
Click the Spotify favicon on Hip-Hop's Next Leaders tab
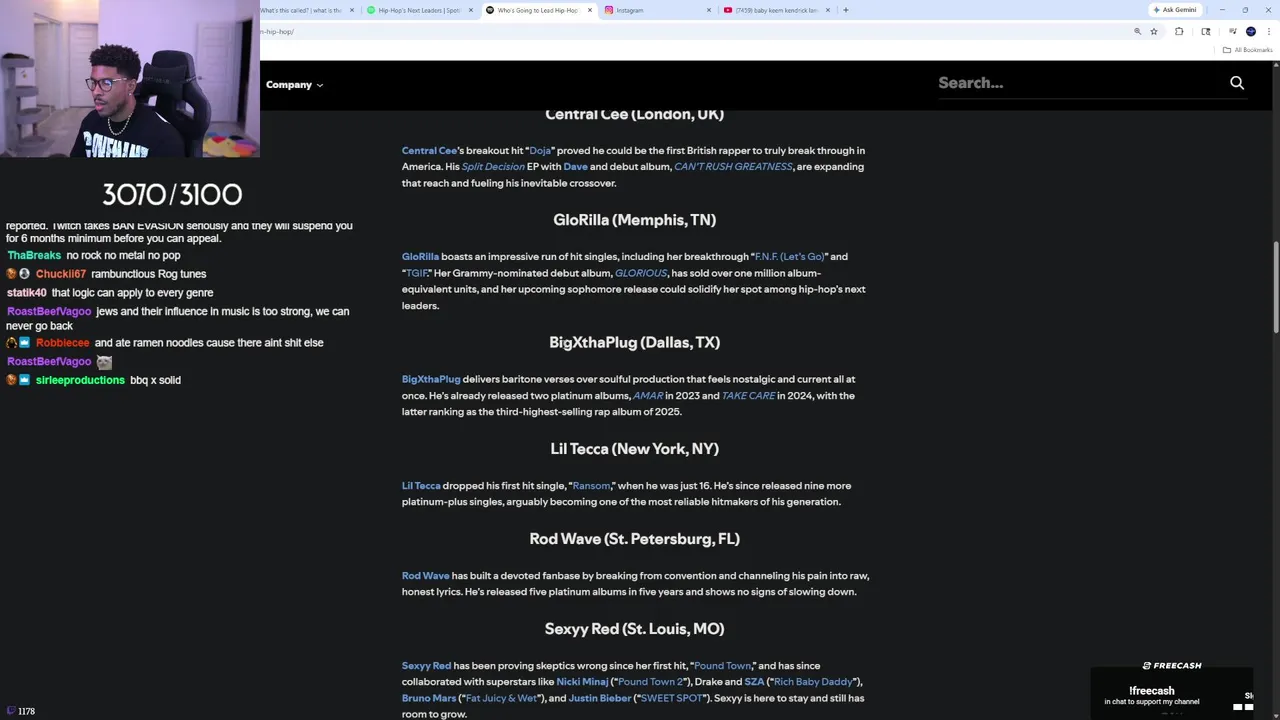[x=371, y=10]
